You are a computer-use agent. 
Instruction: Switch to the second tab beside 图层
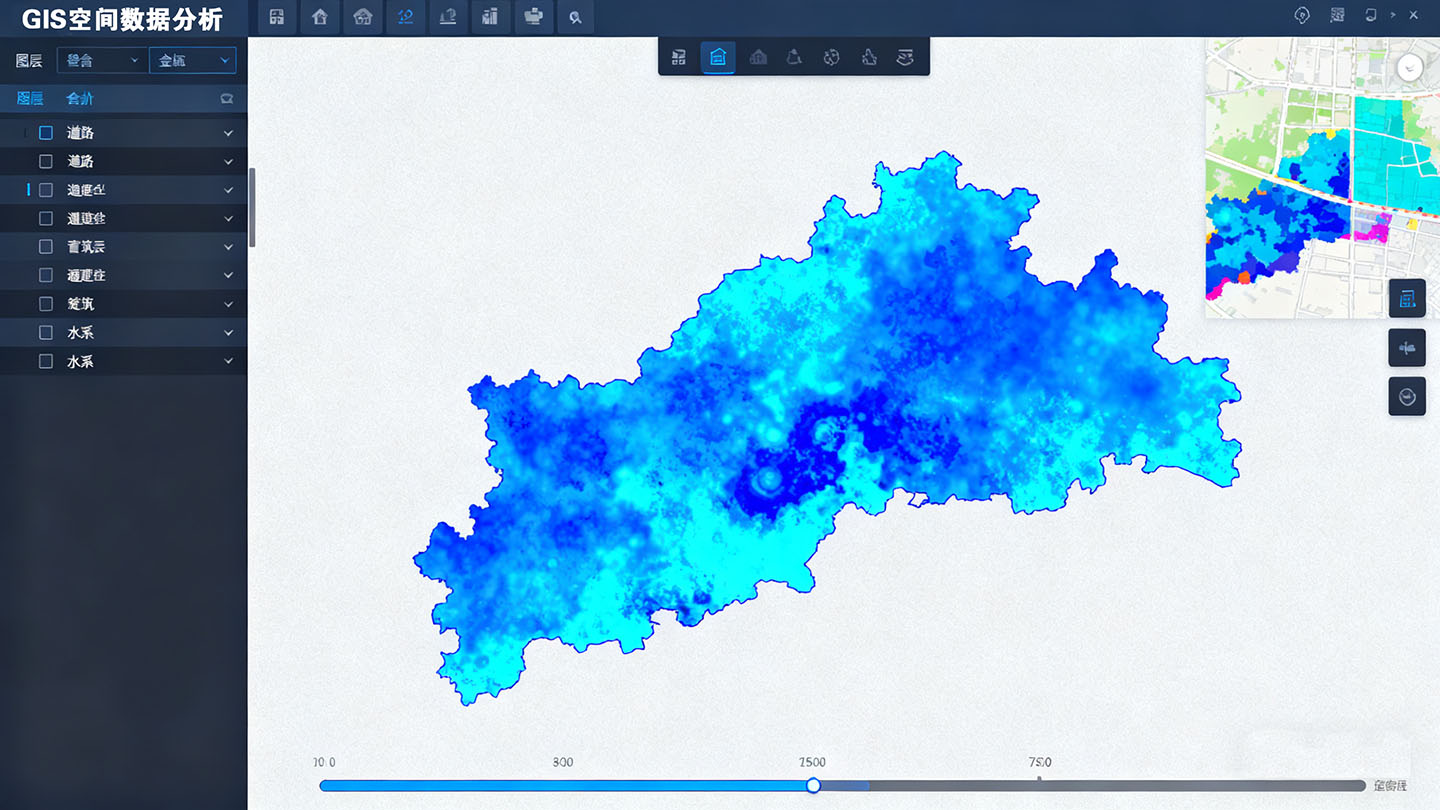coord(80,98)
